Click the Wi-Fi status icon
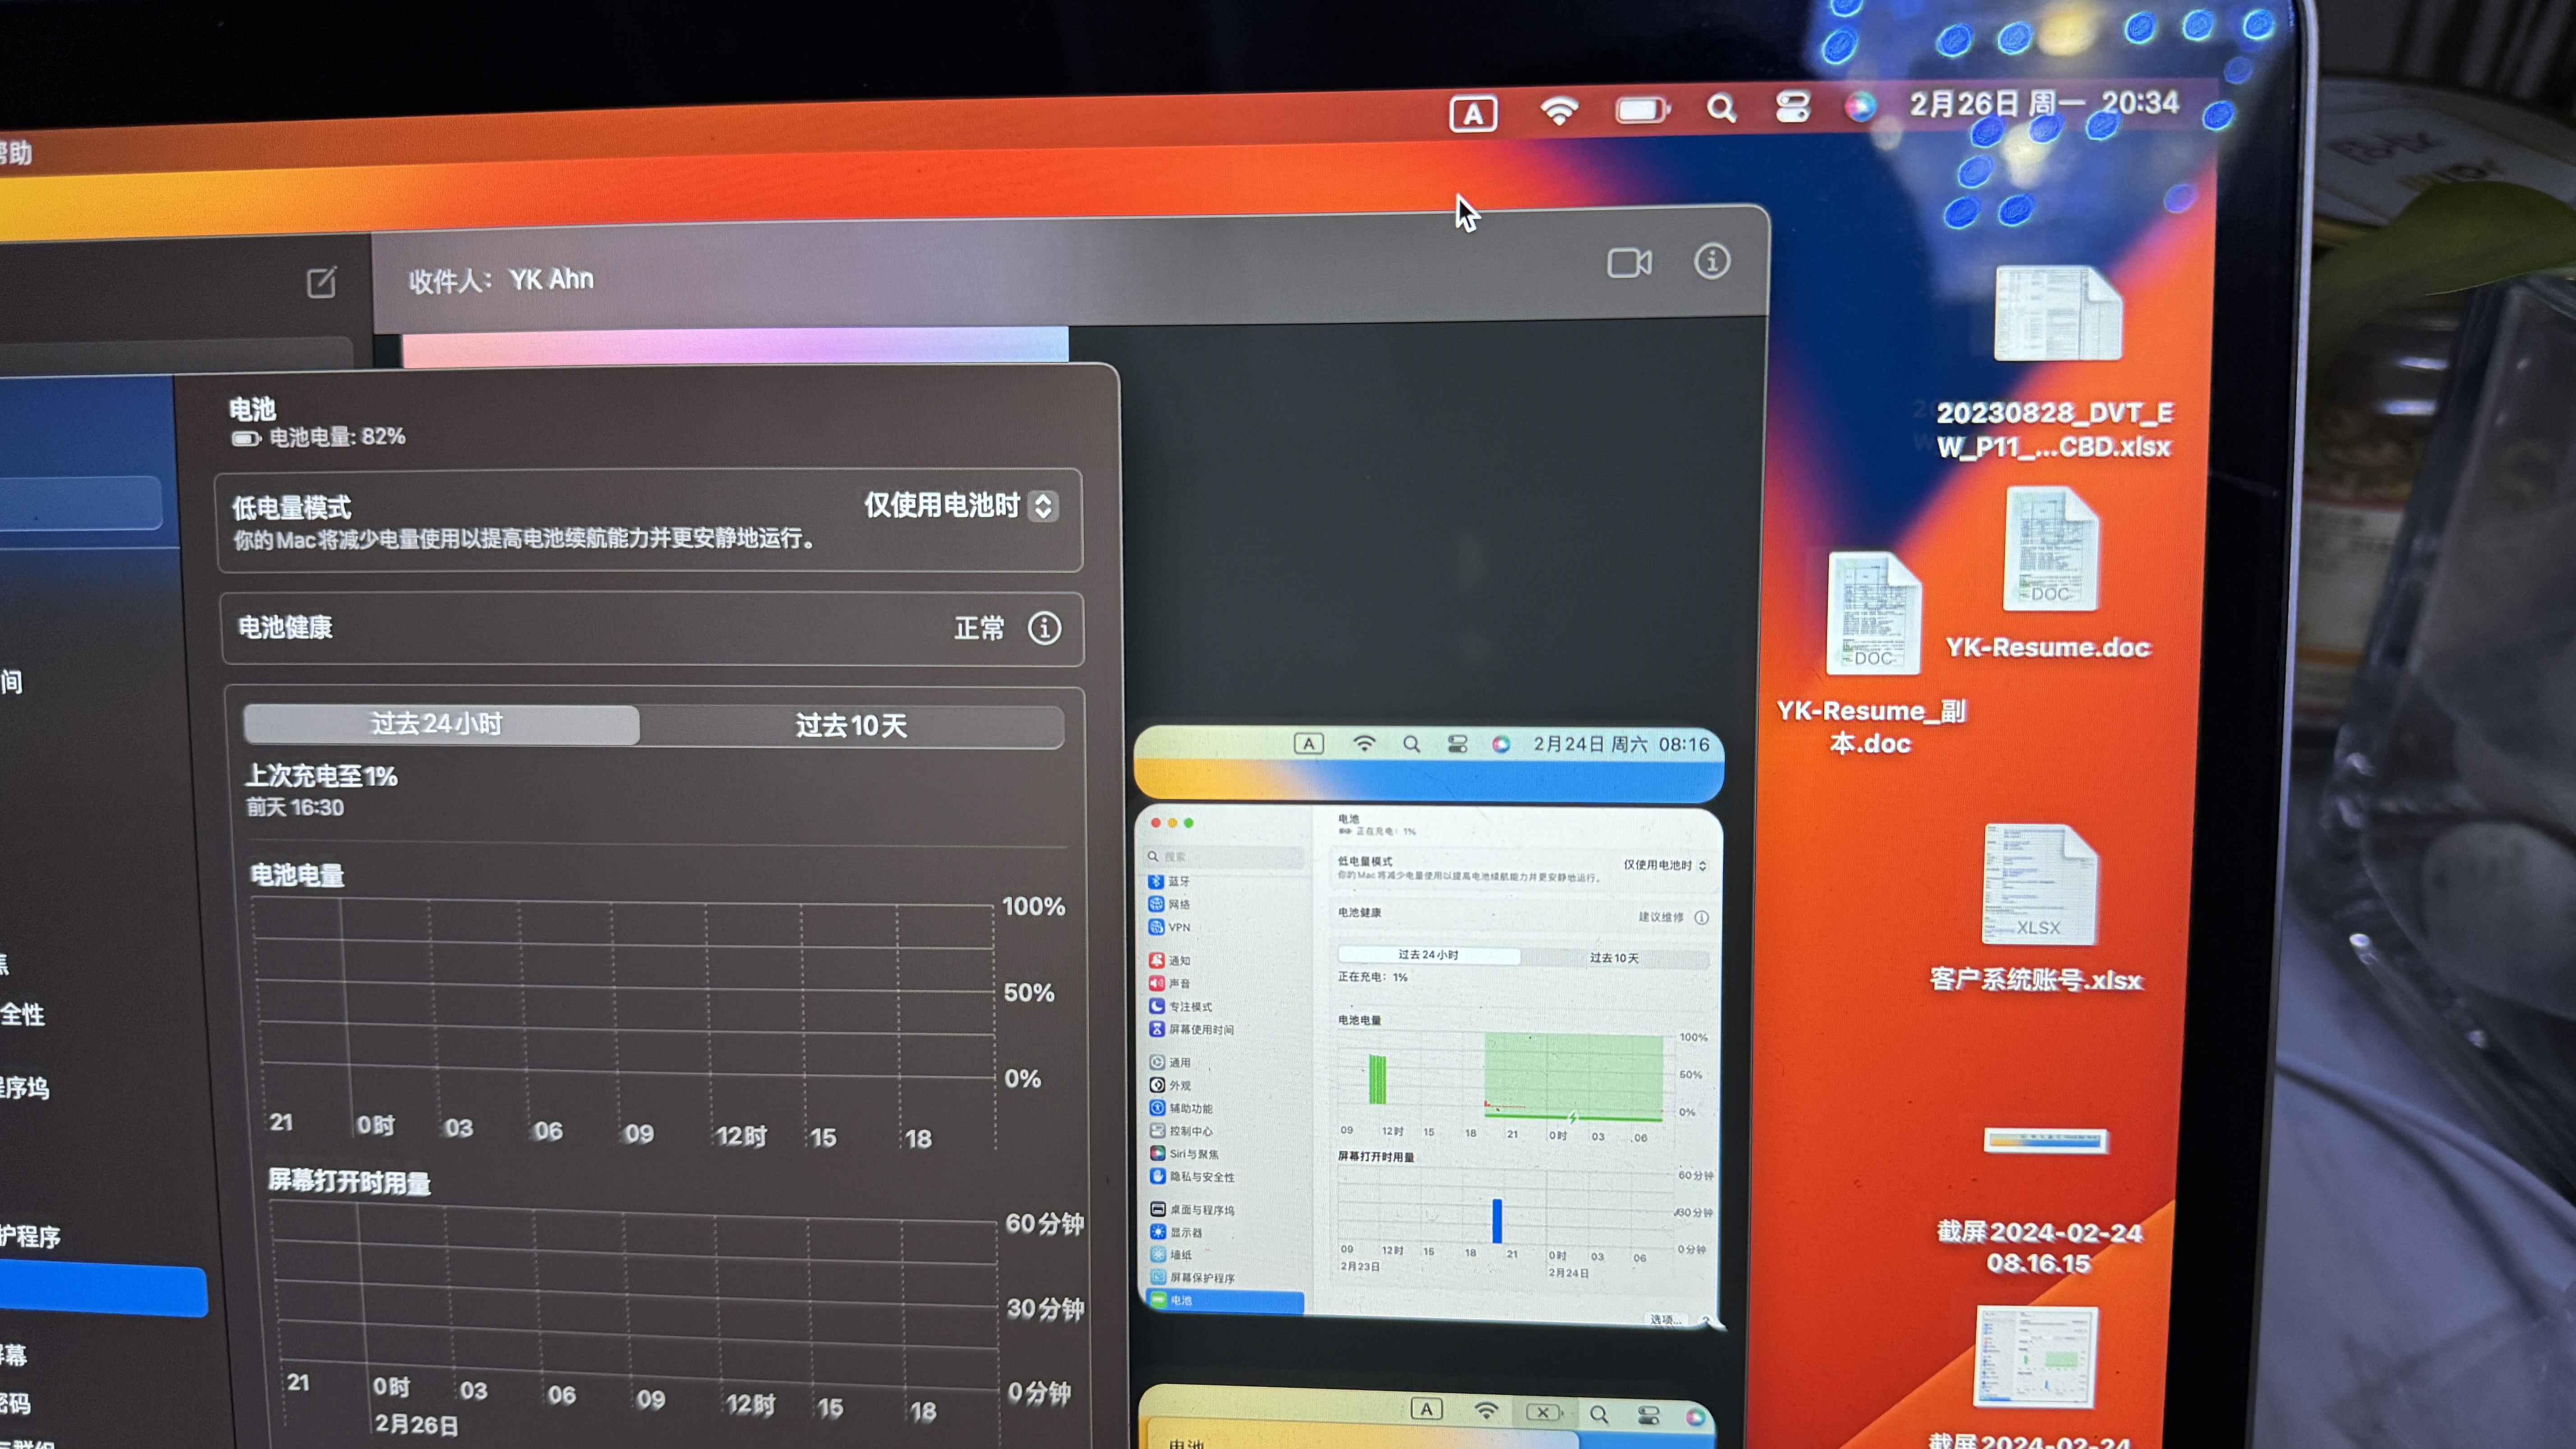 click(x=1559, y=110)
